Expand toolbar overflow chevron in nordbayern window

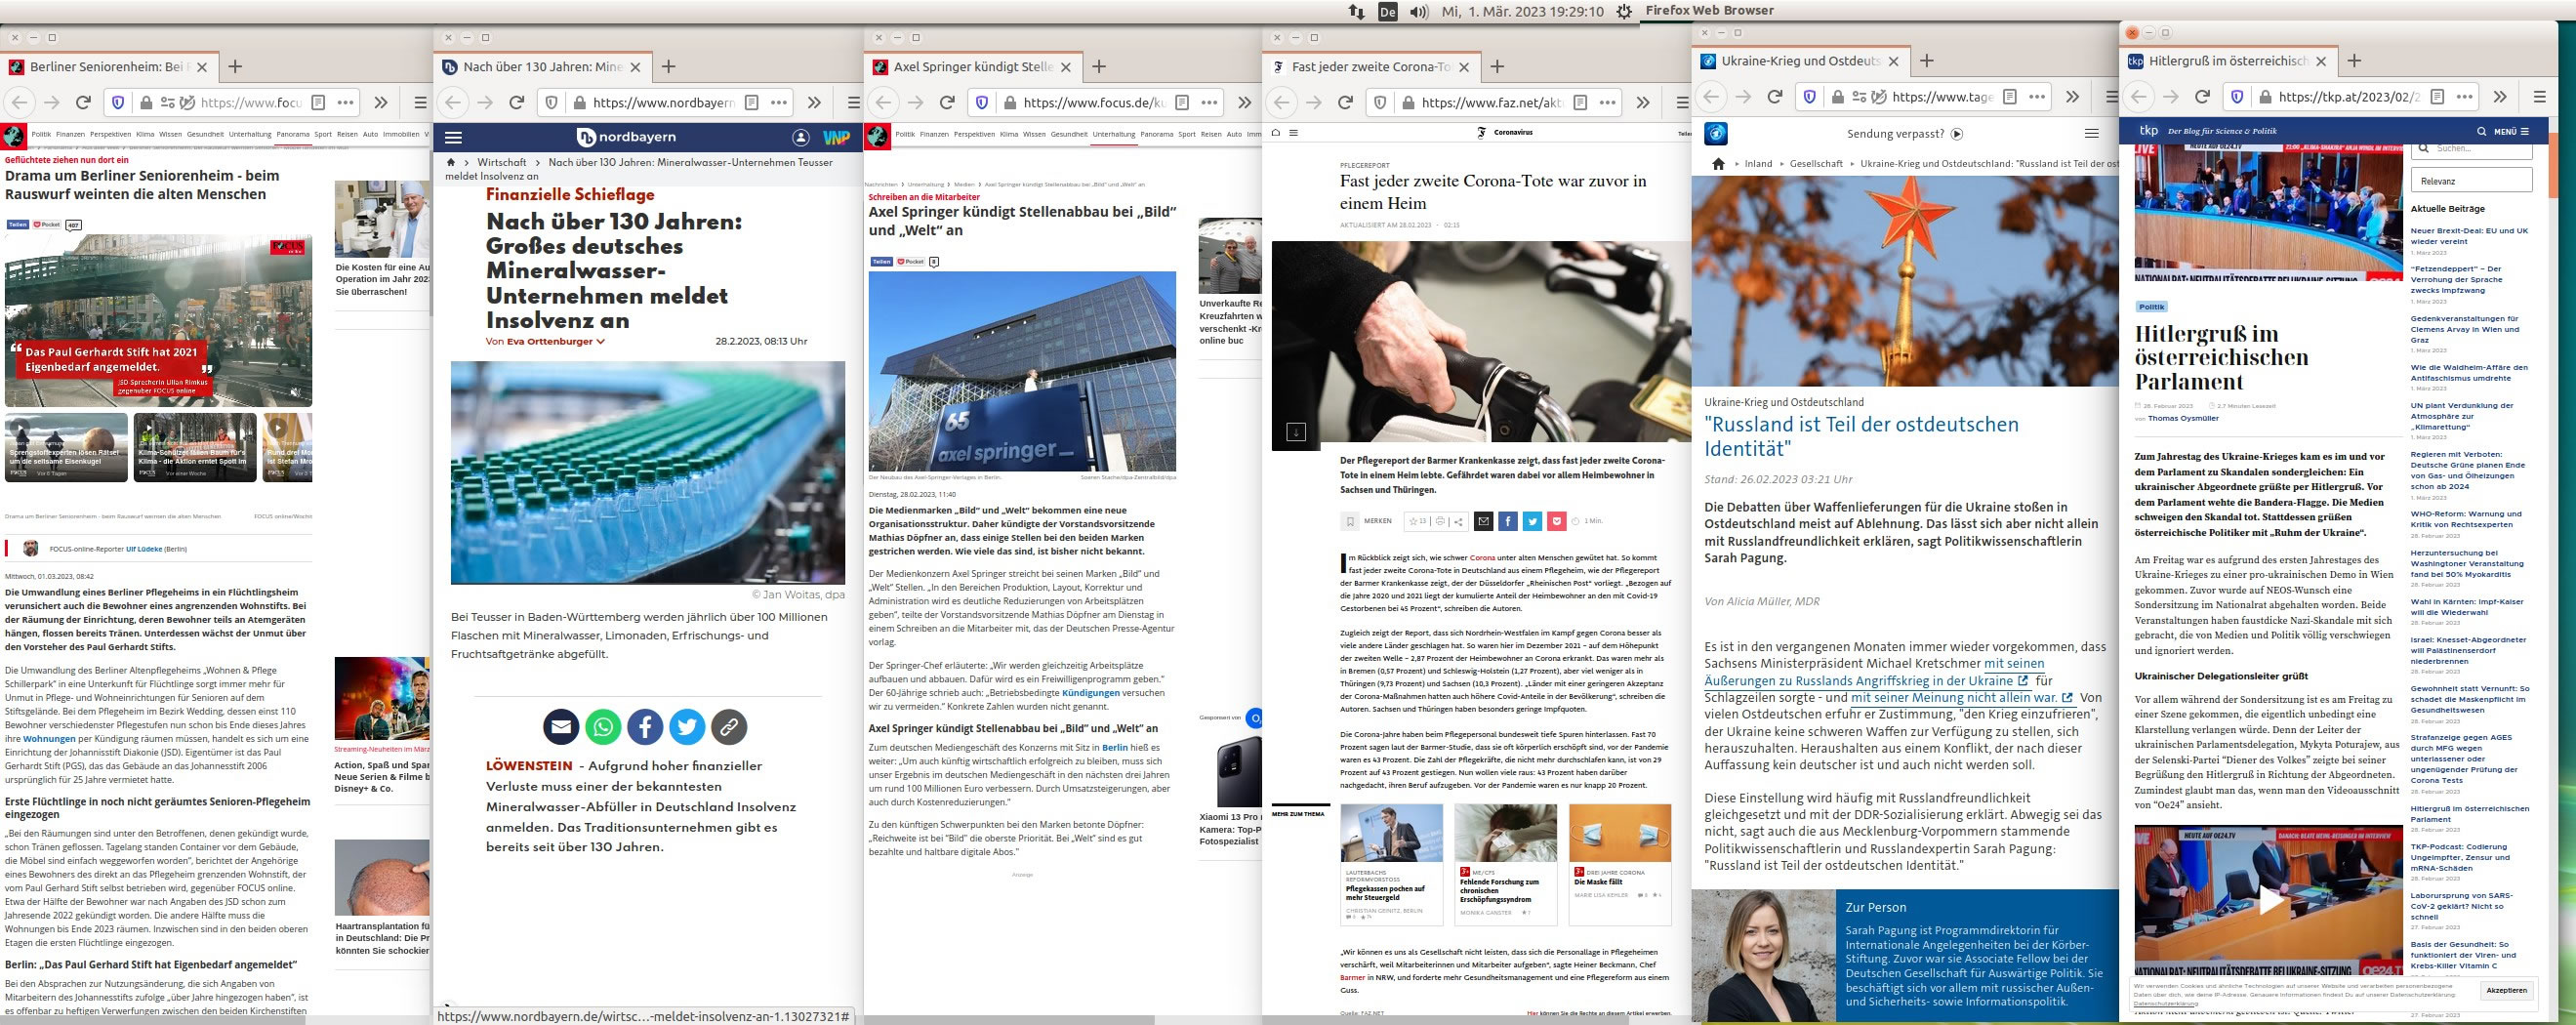click(x=814, y=102)
